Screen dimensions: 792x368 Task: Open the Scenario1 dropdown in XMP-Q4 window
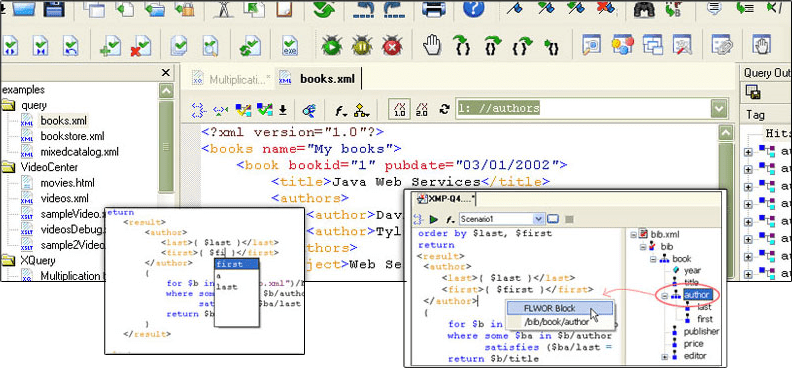(538, 219)
